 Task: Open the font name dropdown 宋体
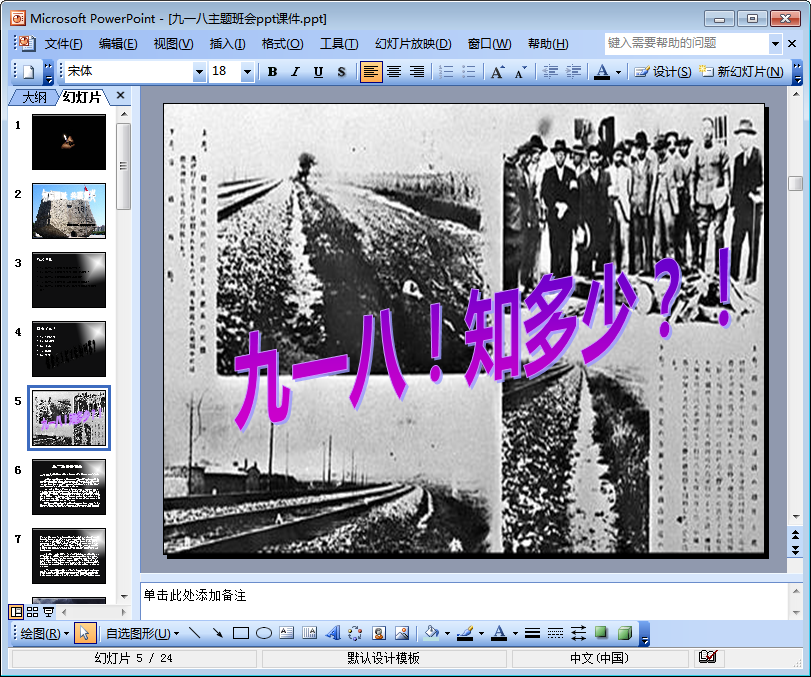click(x=199, y=72)
